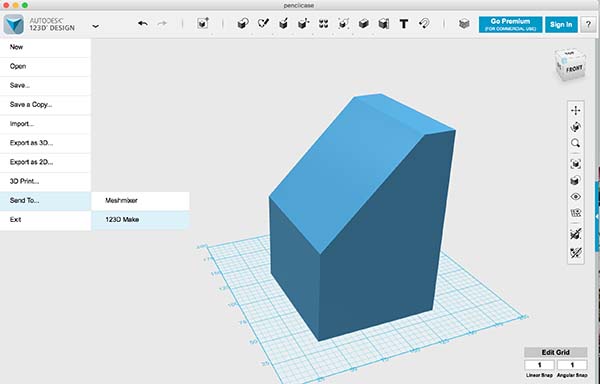Click the FRONT face of view cube
Screen dimensions: 600x384
(574, 70)
